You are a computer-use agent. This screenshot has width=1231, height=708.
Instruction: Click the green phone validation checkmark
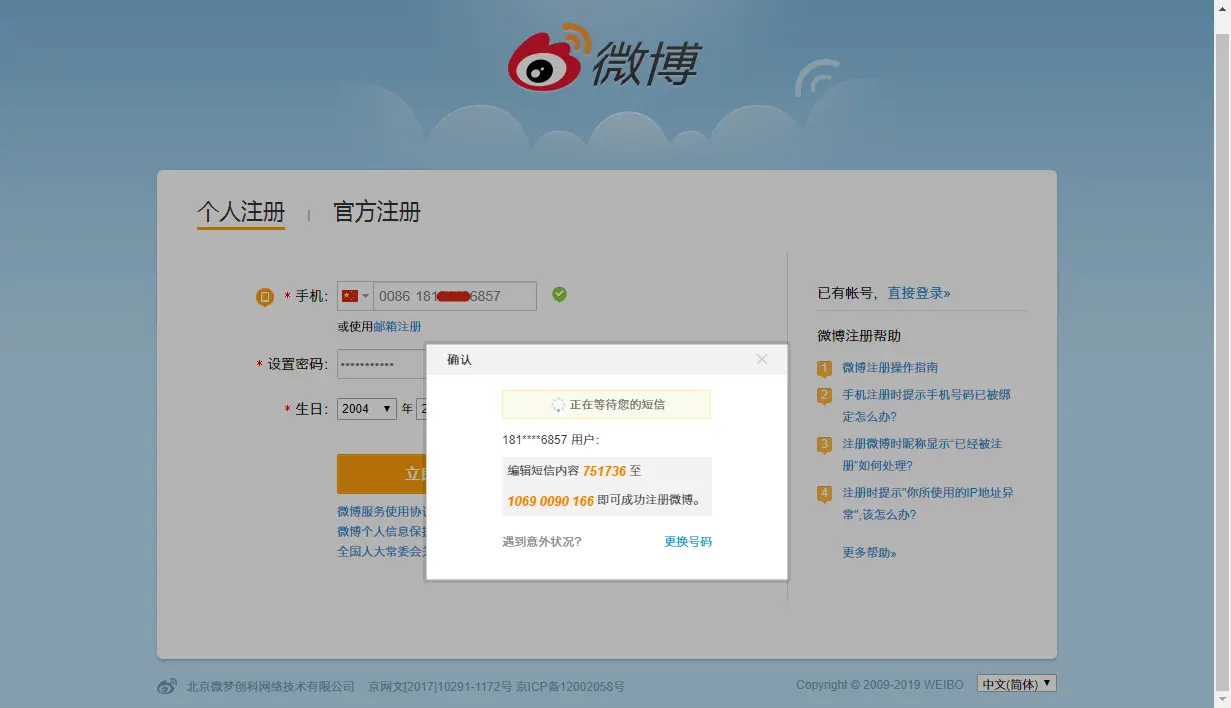coord(559,295)
